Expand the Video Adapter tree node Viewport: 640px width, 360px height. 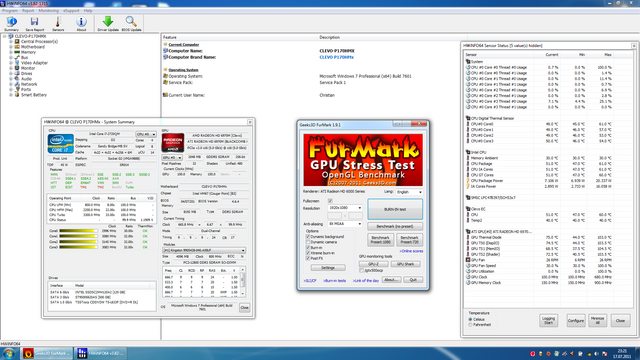11,63
